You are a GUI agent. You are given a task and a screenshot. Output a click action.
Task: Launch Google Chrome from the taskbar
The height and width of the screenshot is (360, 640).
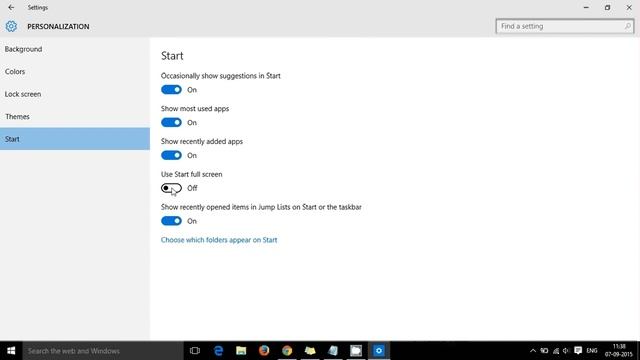click(x=287, y=351)
